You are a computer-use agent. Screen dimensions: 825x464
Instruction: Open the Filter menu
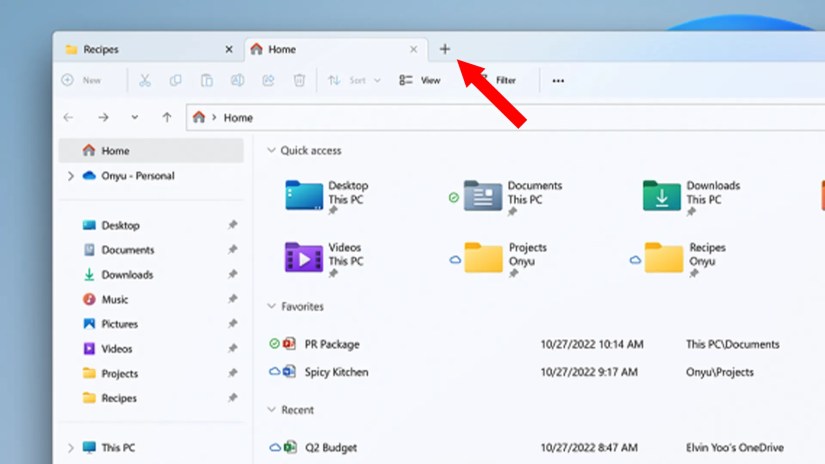pyautogui.click(x=499, y=80)
